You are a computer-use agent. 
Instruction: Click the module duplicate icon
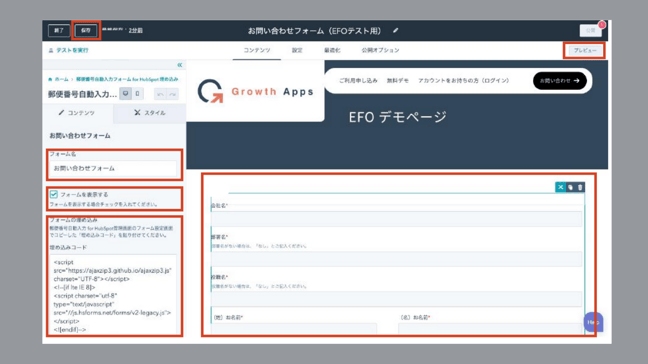(x=570, y=187)
